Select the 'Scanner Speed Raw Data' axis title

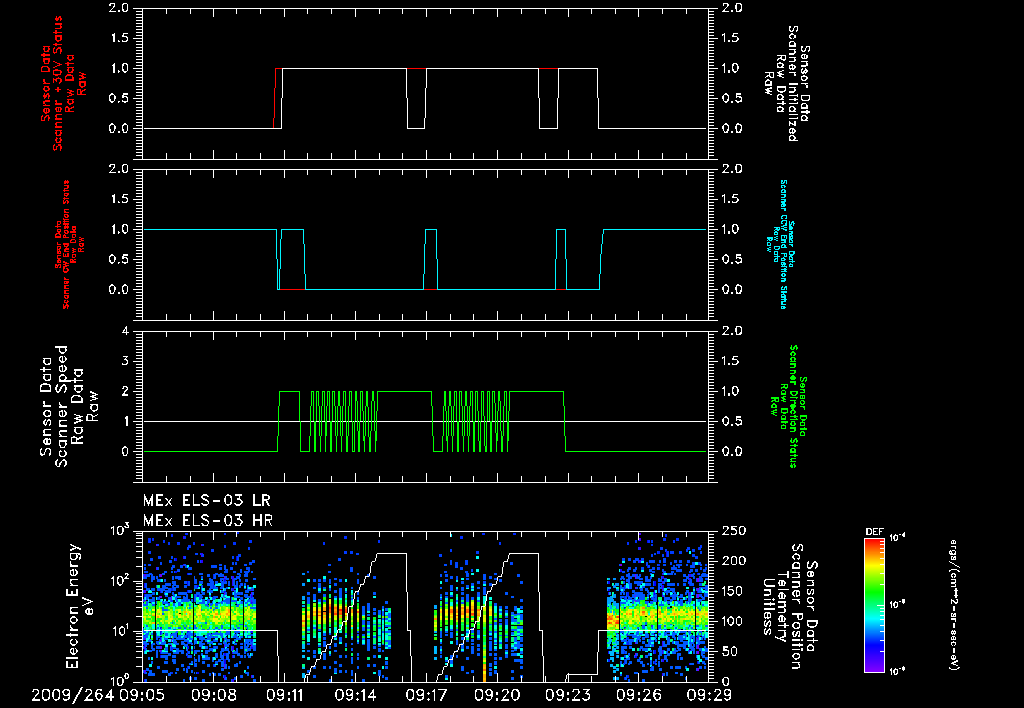tap(69, 406)
